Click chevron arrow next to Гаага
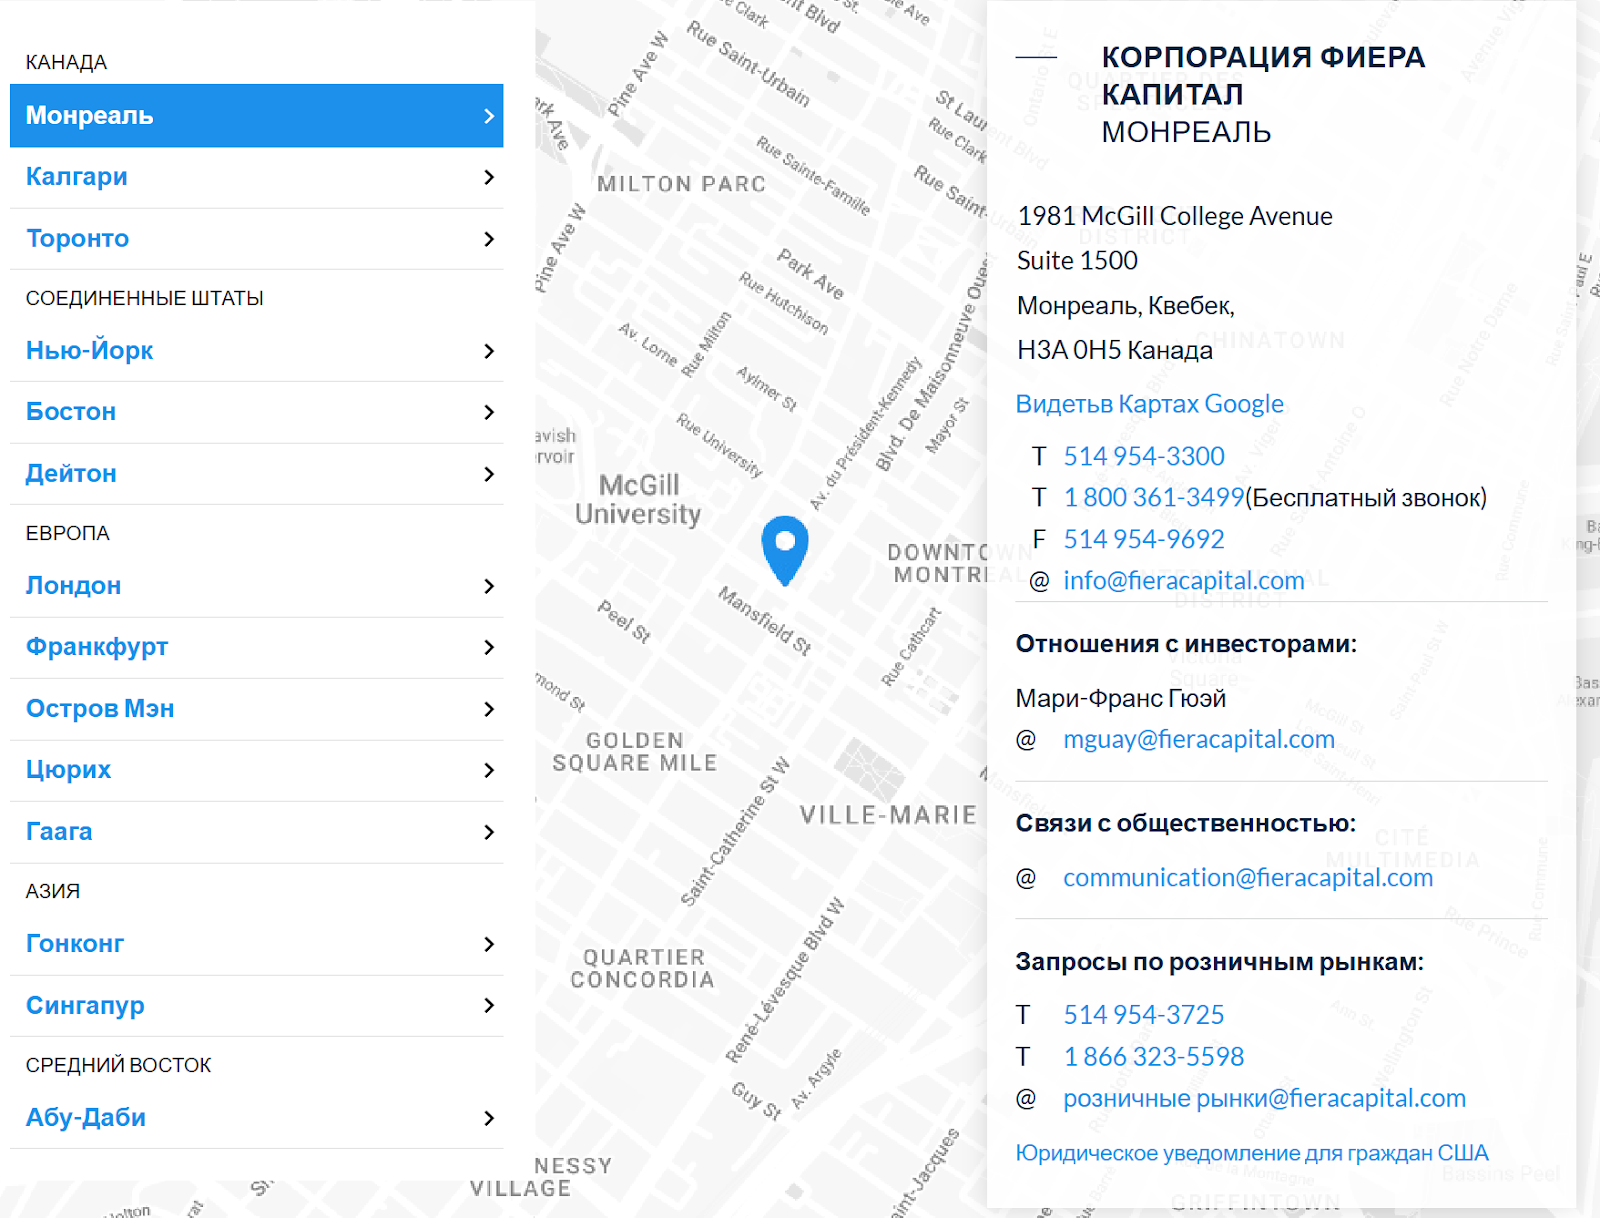Screen dimensions: 1600x1218 tap(489, 832)
